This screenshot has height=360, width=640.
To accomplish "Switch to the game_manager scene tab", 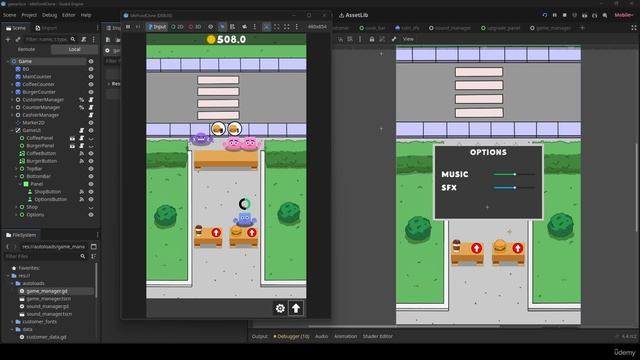I will (549, 28).
